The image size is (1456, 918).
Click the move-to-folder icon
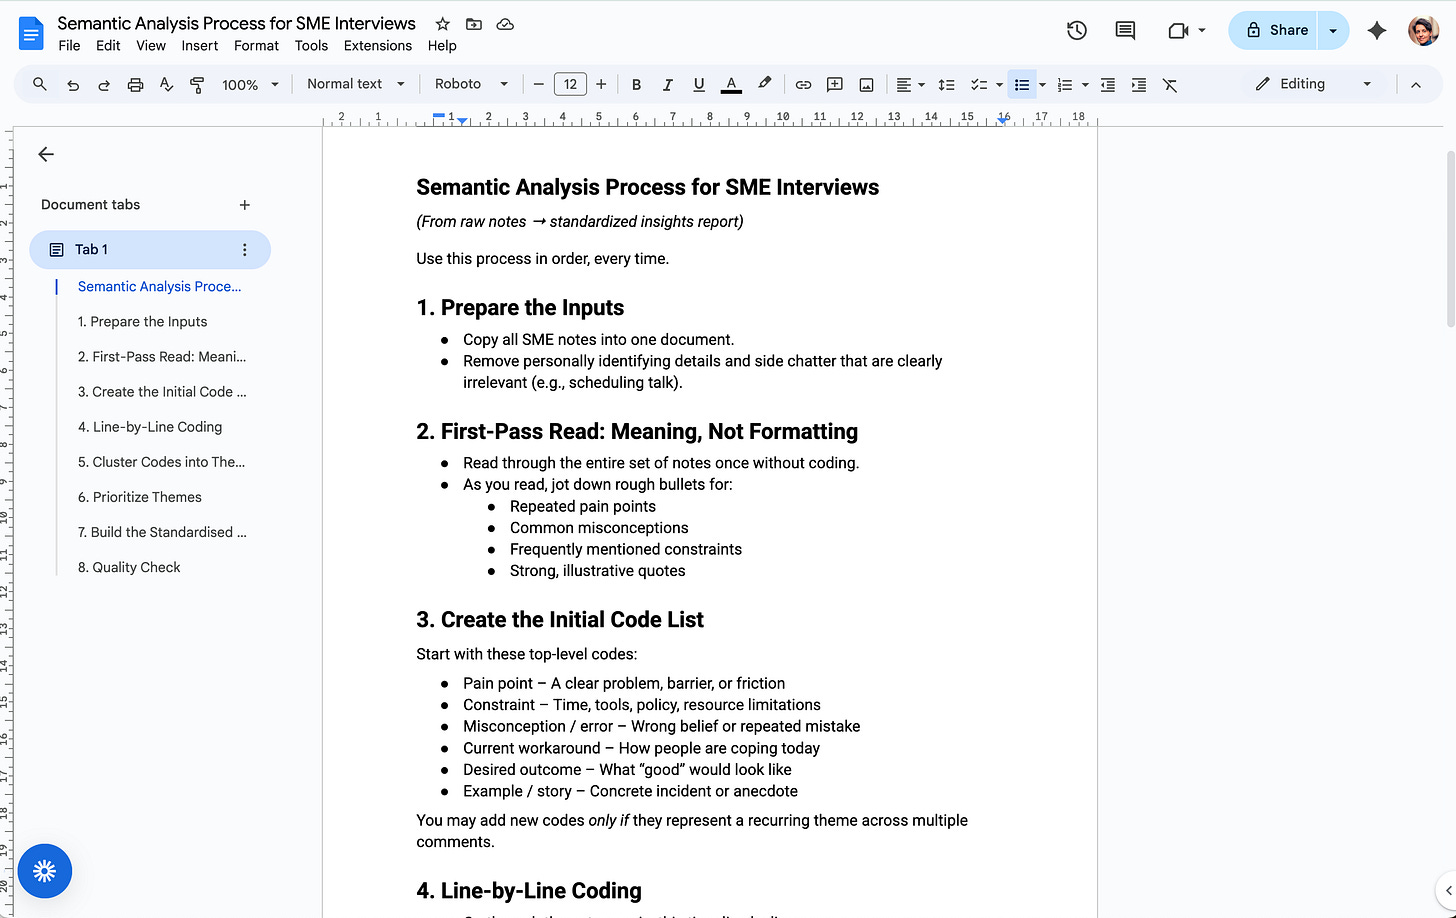[474, 24]
